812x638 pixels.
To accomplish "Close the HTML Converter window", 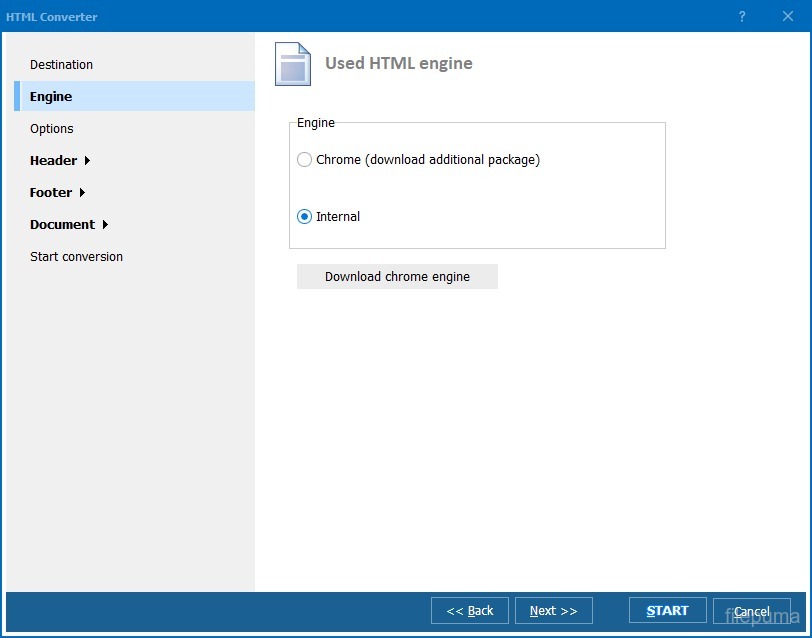I will (x=787, y=16).
